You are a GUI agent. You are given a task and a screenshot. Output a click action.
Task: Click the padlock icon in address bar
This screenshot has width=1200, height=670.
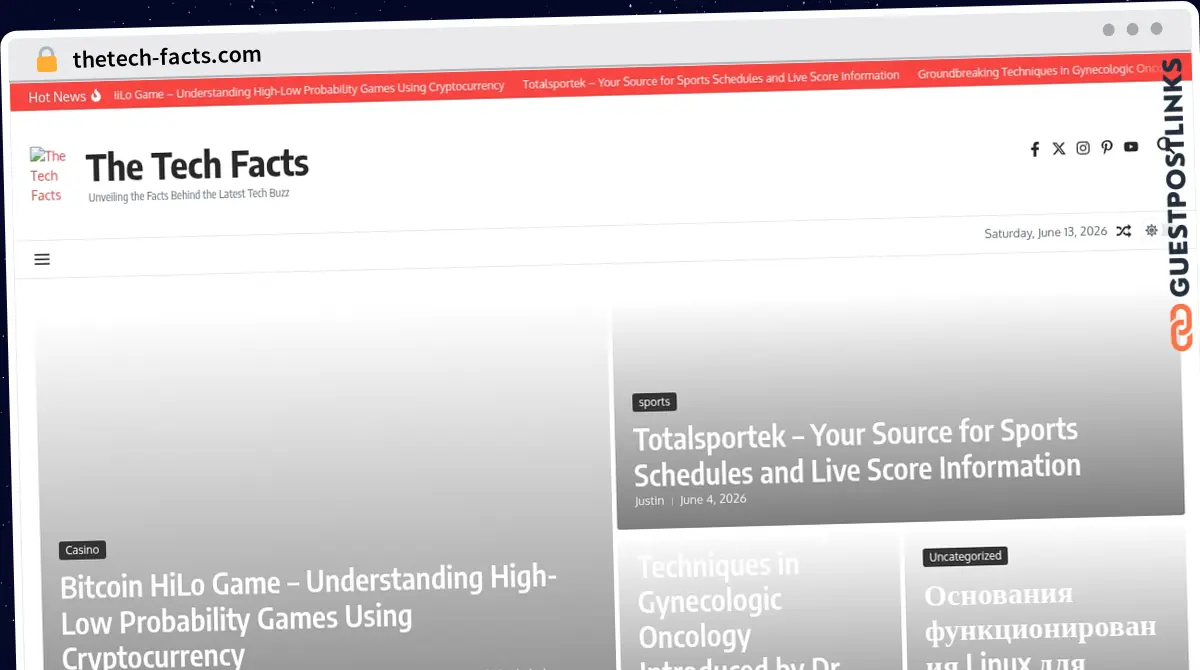pyautogui.click(x=46, y=59)
